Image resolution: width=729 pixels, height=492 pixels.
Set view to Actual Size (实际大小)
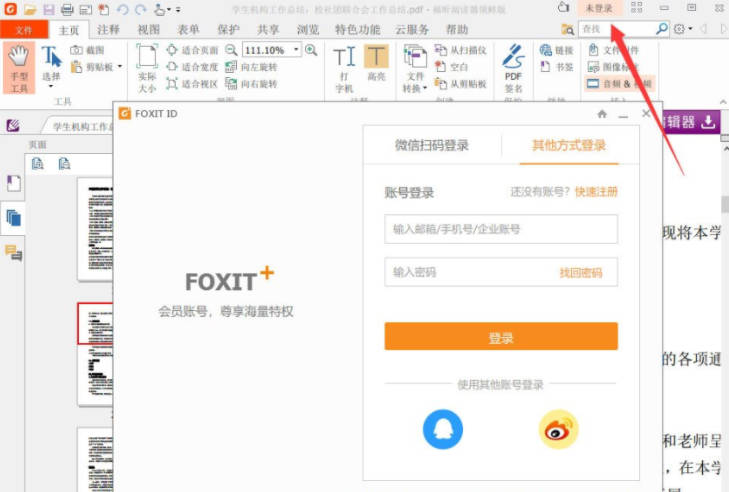(147, 68)
